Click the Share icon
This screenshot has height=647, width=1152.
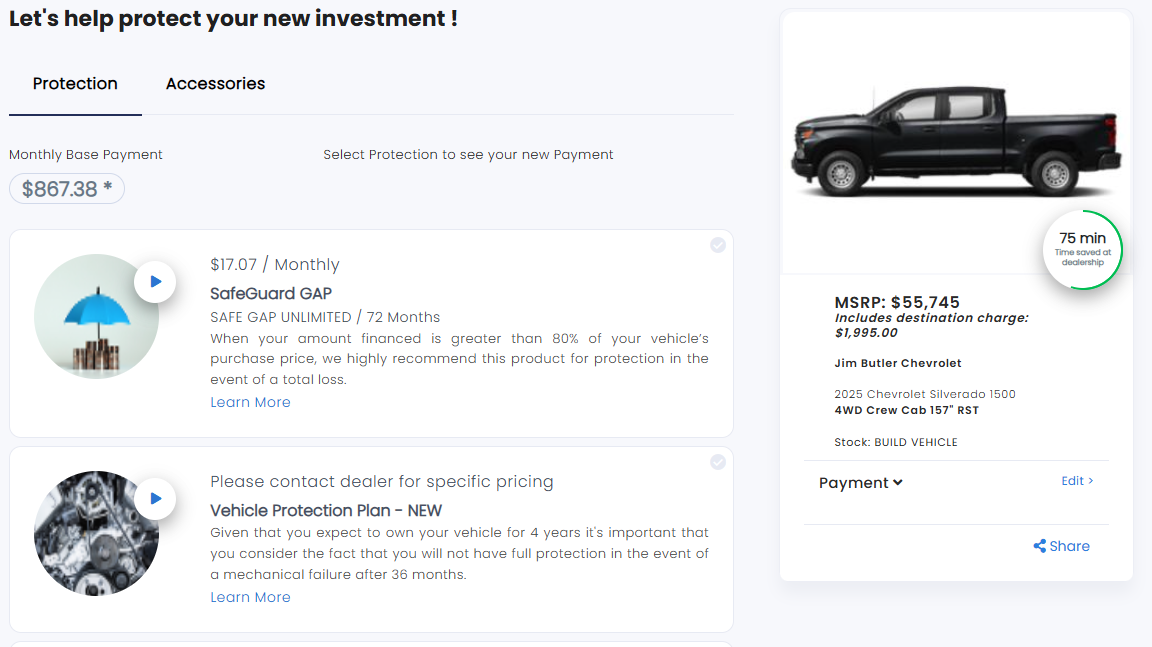pos(1040,546)
